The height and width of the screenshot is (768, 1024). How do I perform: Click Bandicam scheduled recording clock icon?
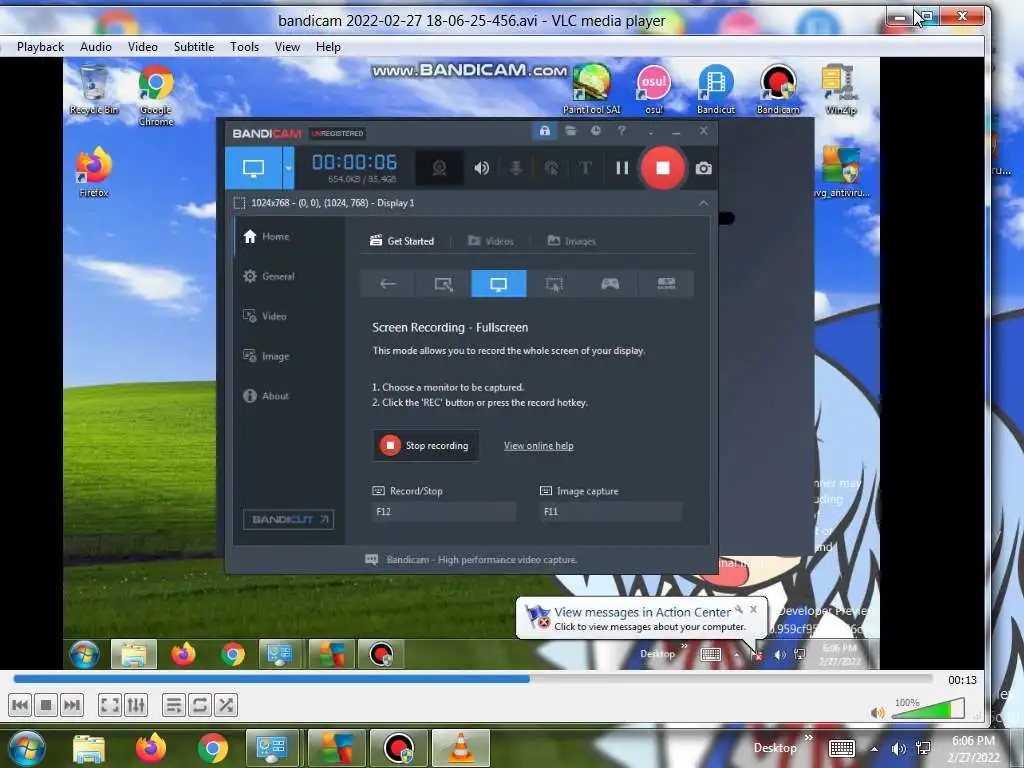596,131
